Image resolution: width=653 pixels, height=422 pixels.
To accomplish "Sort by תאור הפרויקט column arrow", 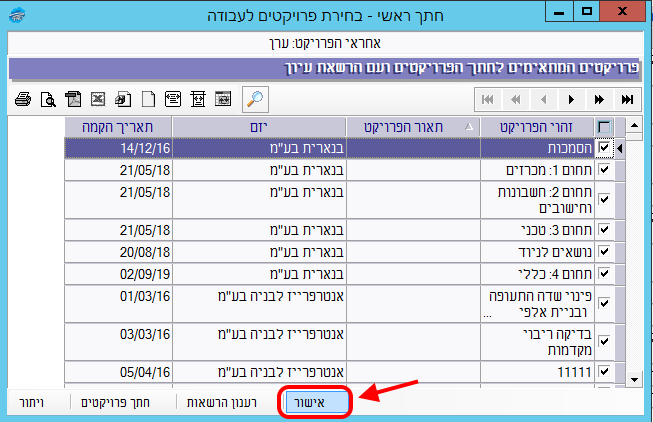I will [x=471, y=127].
